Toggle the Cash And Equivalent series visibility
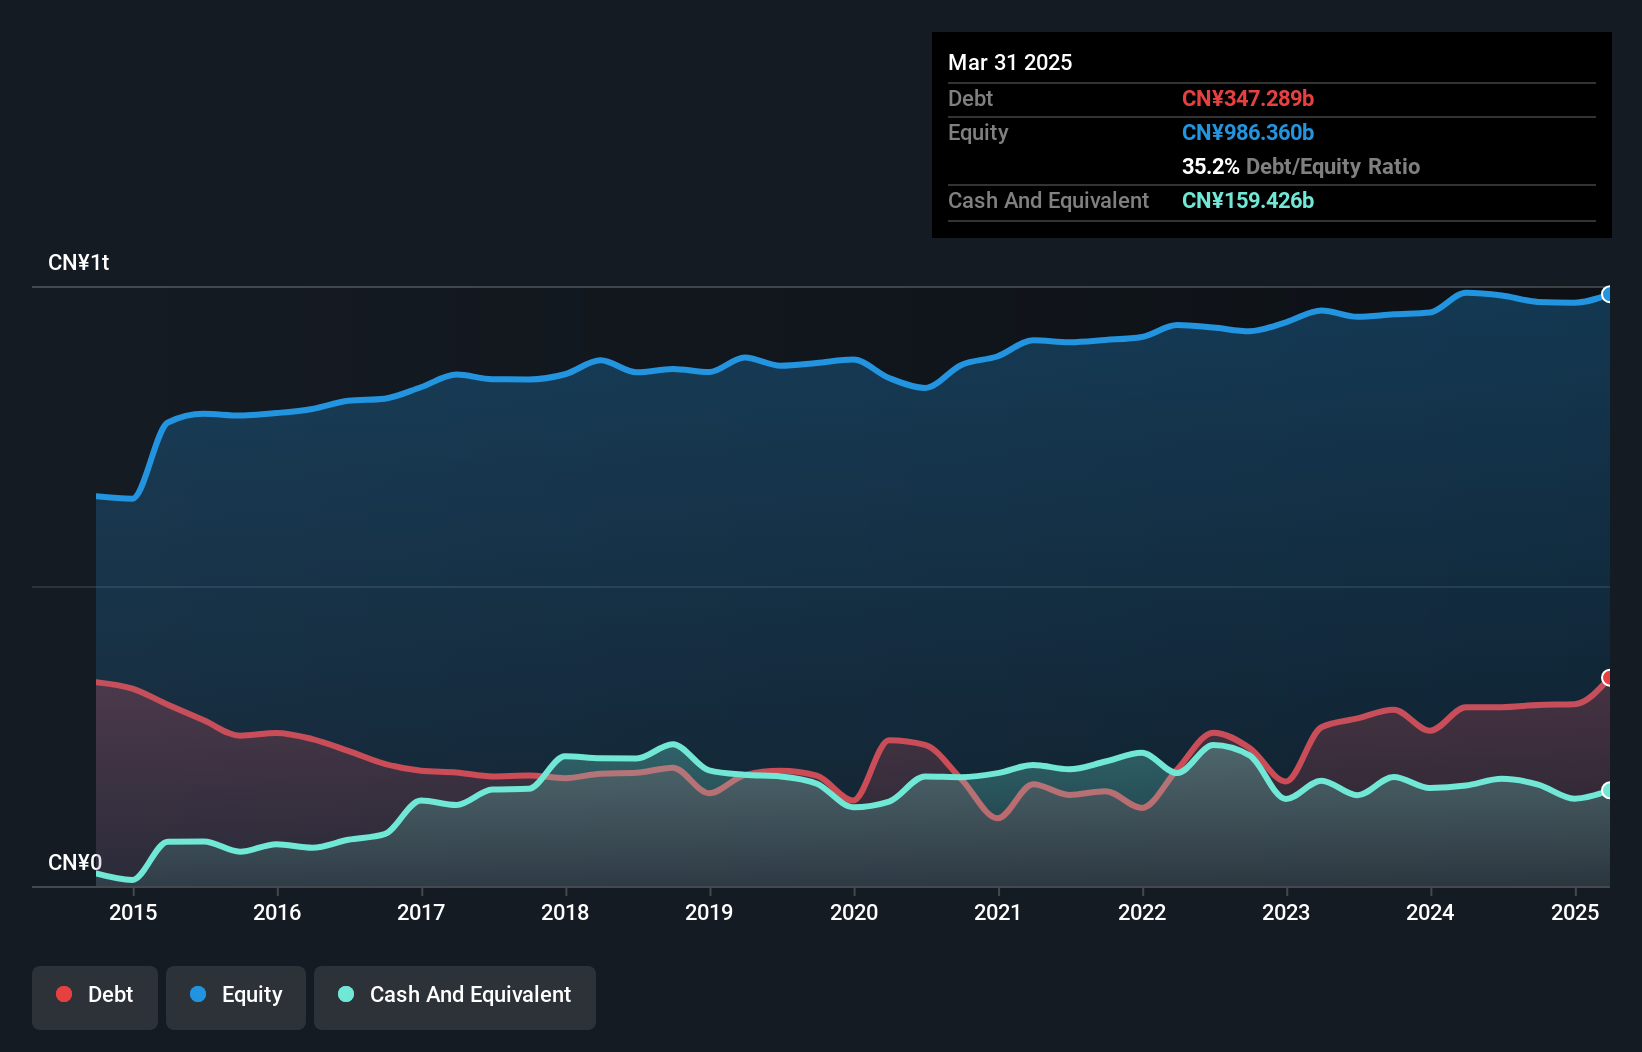Image resolution: width=1642 pixels, height=1052 pixels. (455, 996)
